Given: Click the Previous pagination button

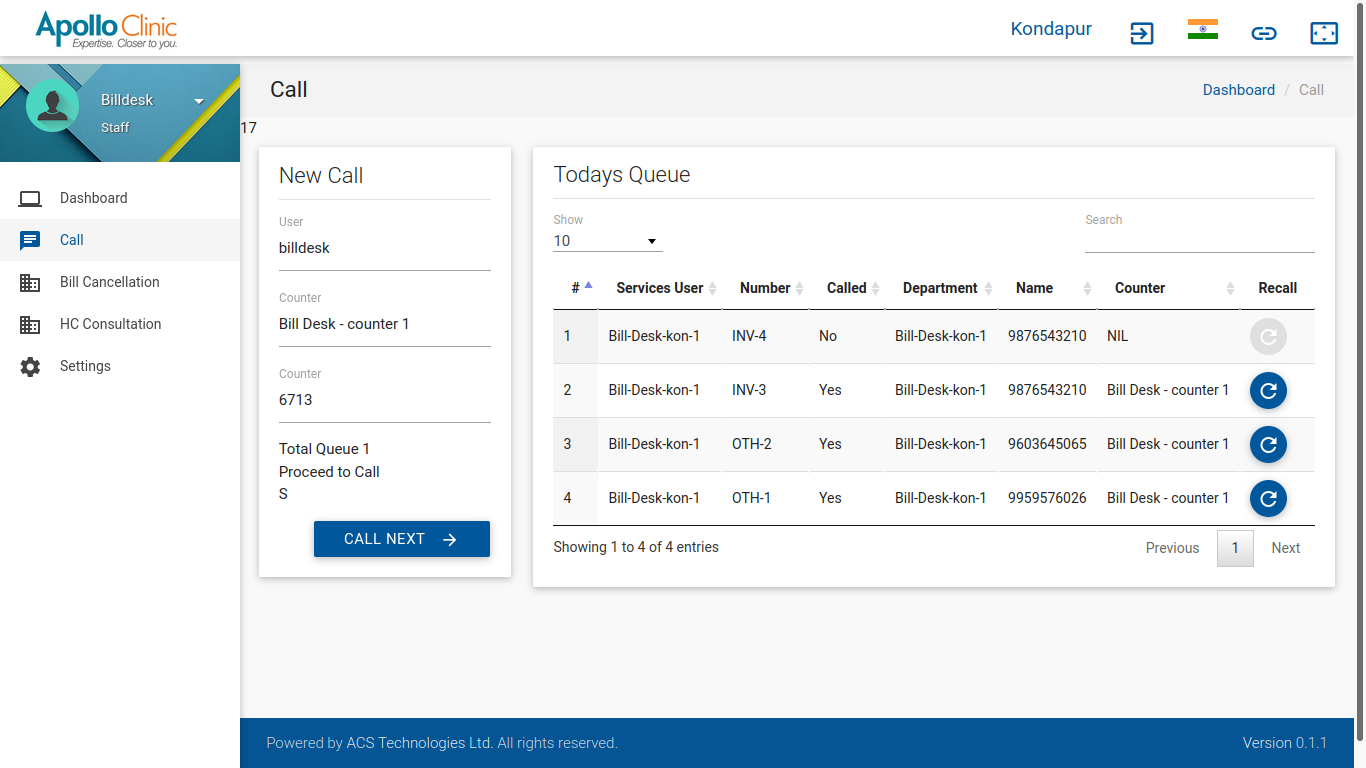Looking at the screenshot, I should (1172, 548).
